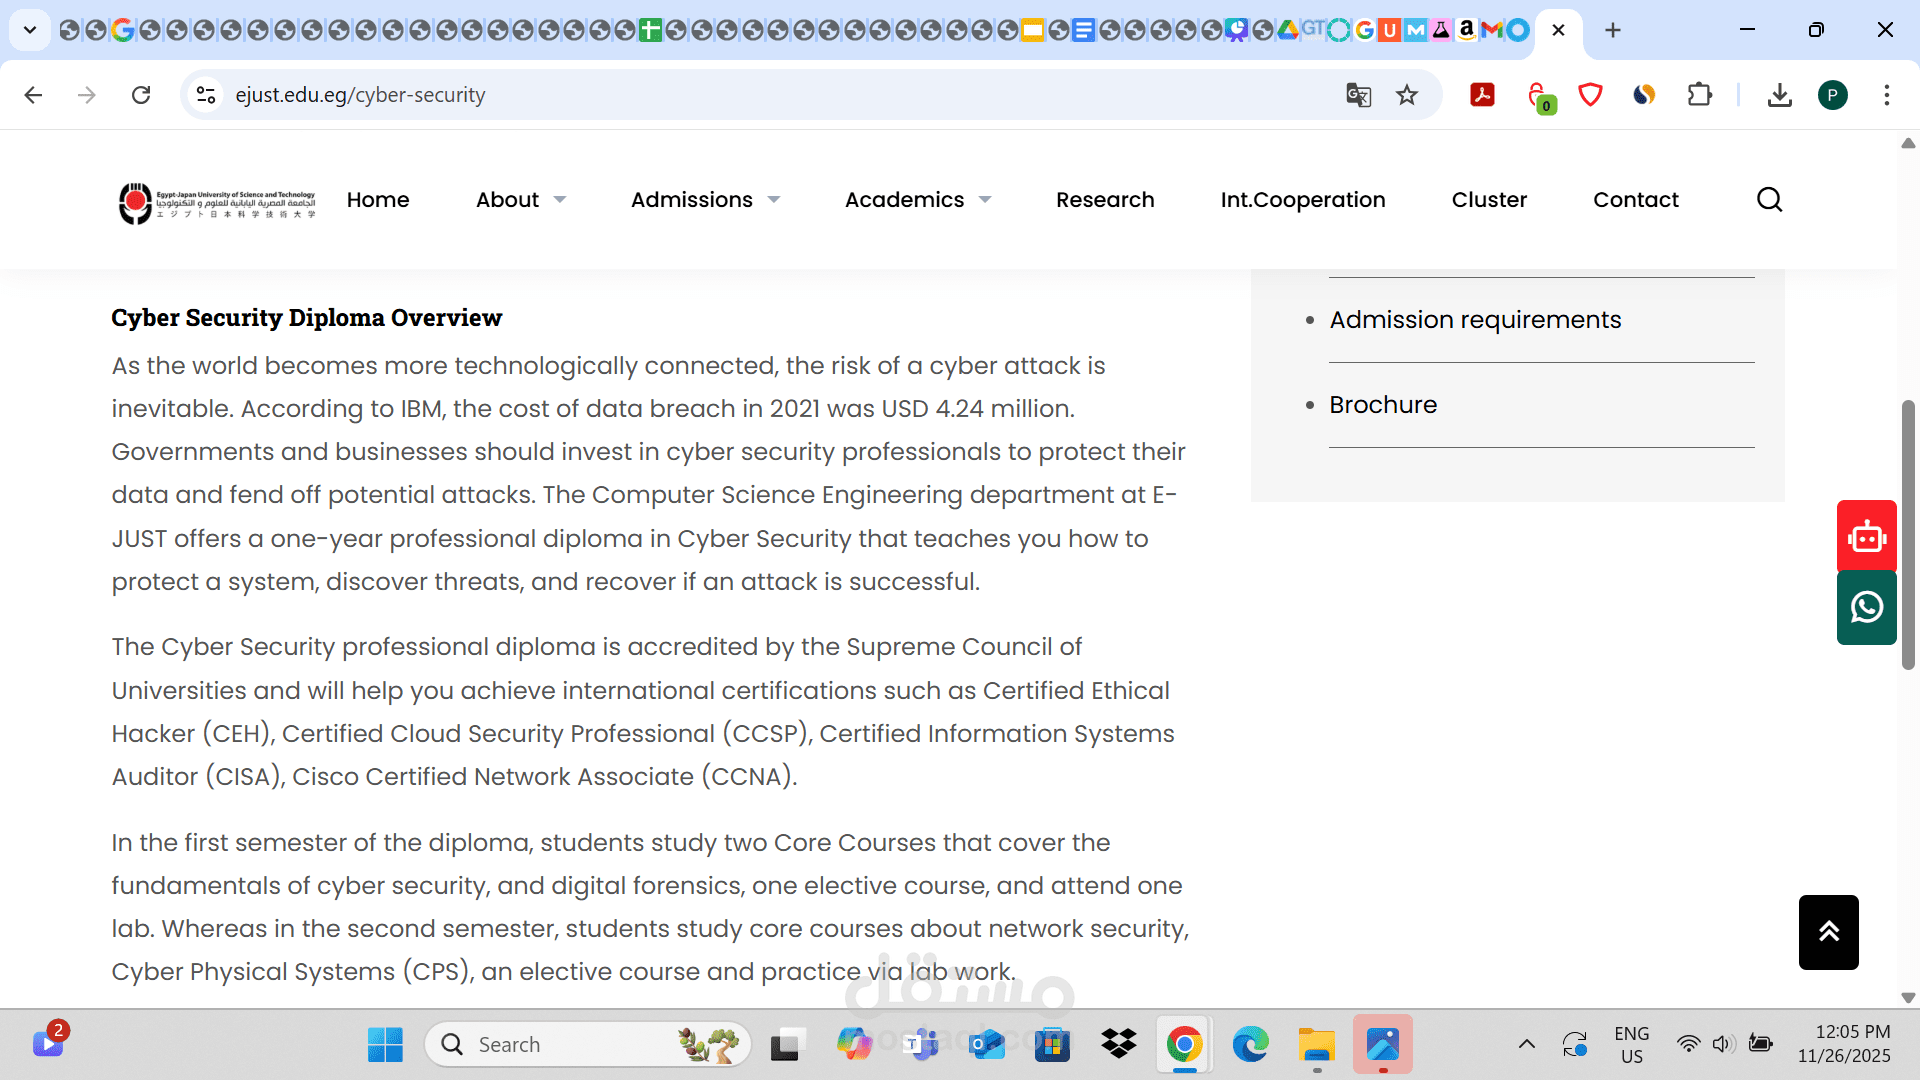The height and width of the screenshot is (1080, 1920).
Task: Expand the Academics dropdown menu
Action: coord(917,200)
